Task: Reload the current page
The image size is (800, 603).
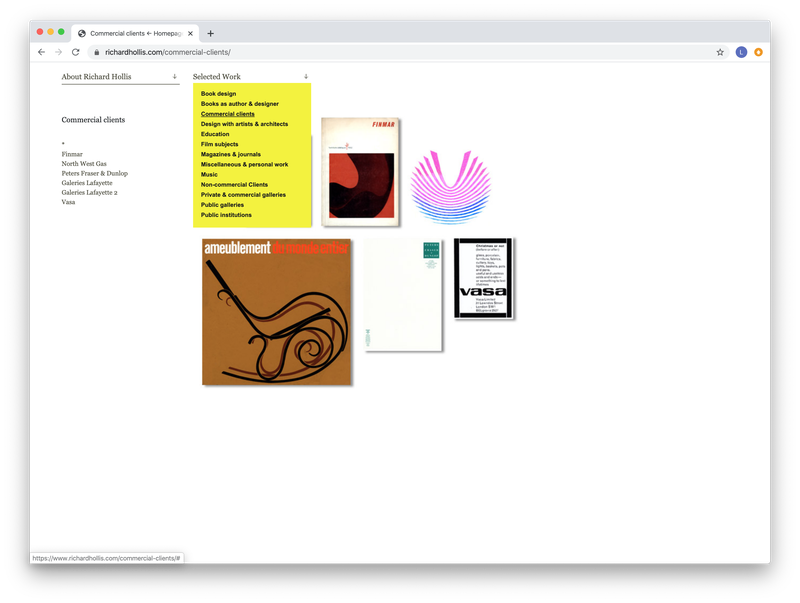Action: 76,52
